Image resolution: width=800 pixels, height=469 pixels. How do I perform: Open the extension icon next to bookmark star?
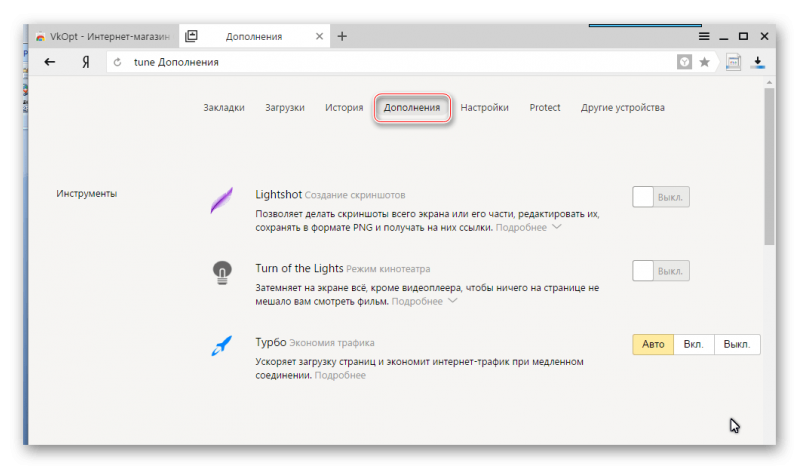(x=733, y=62)
